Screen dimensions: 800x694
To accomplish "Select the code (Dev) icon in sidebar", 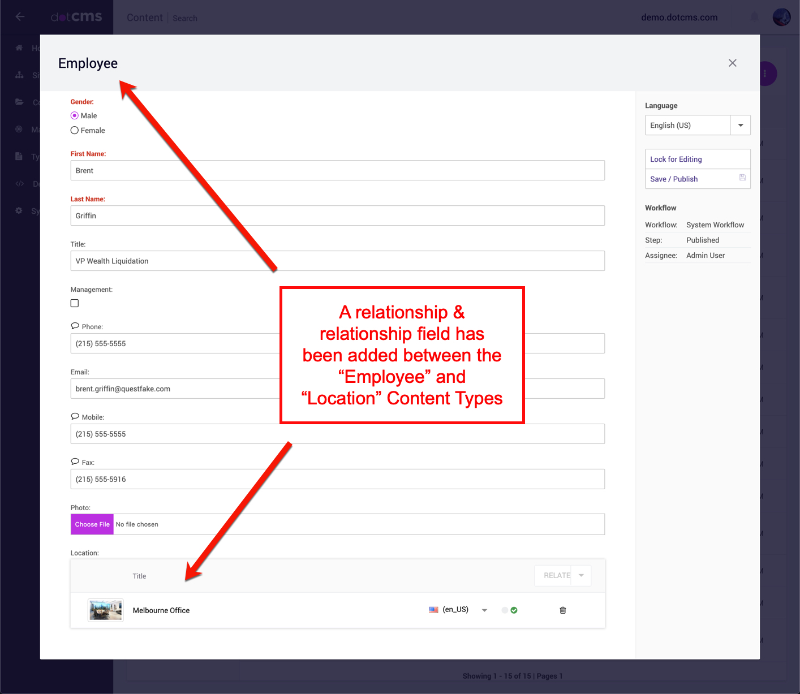I will 18,183.
